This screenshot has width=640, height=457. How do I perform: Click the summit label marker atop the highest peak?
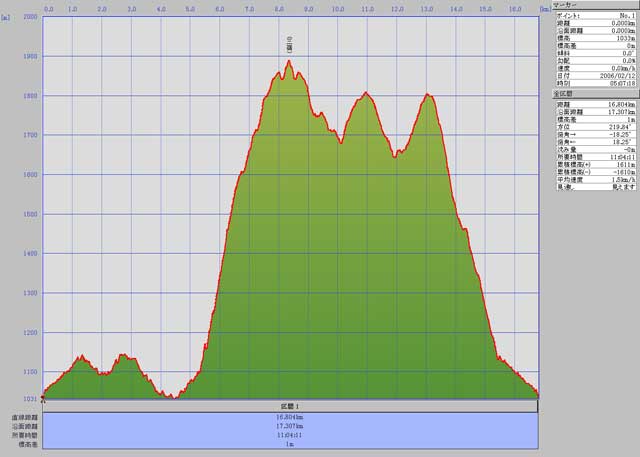[x=289, y=46]
